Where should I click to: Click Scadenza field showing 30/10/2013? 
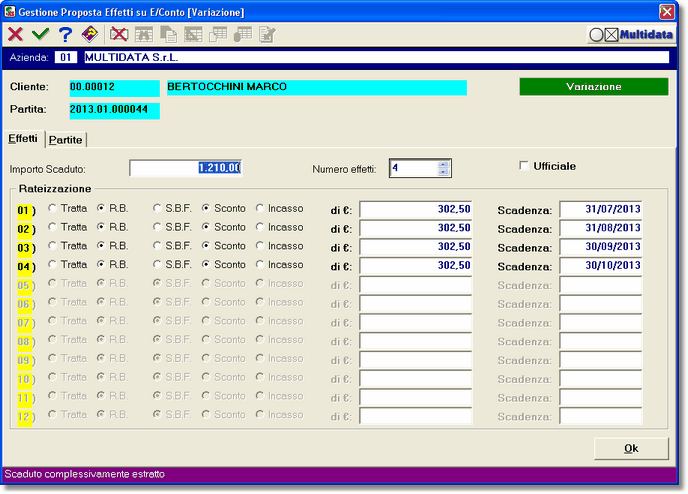601,266
